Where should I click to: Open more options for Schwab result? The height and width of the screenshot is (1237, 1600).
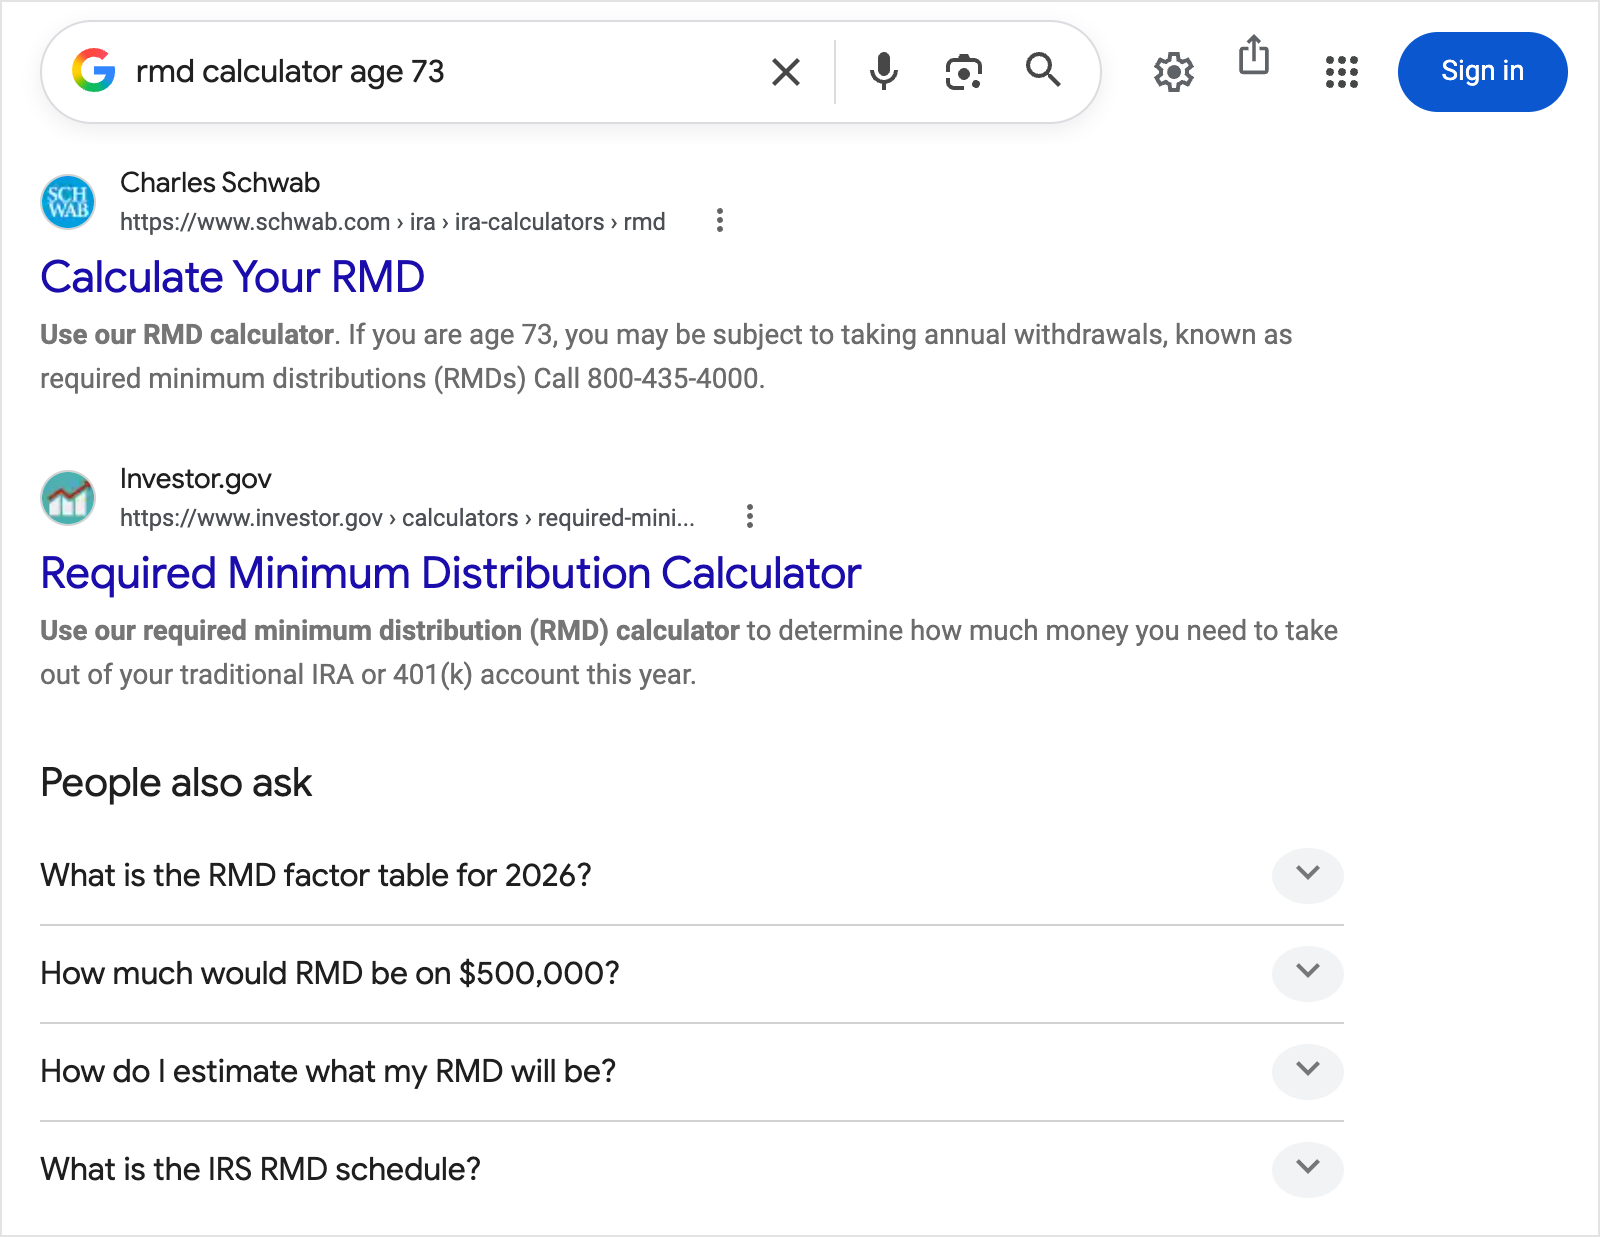(x=720, y=221)
